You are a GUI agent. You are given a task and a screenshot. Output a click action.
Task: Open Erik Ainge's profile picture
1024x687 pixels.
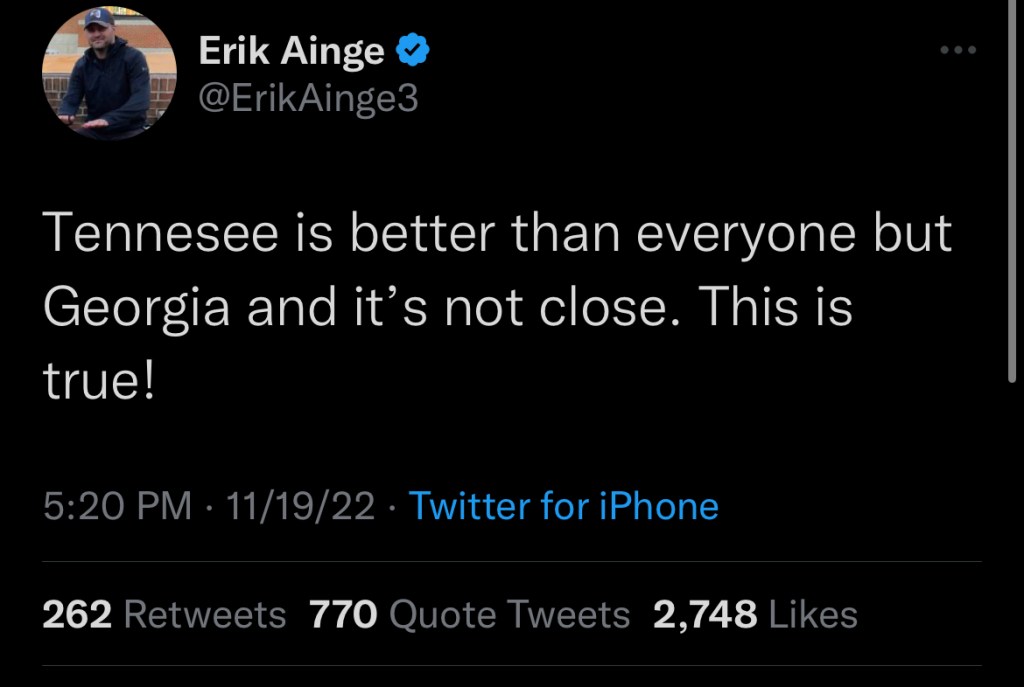pyautogui.click(x=109, y=72)
